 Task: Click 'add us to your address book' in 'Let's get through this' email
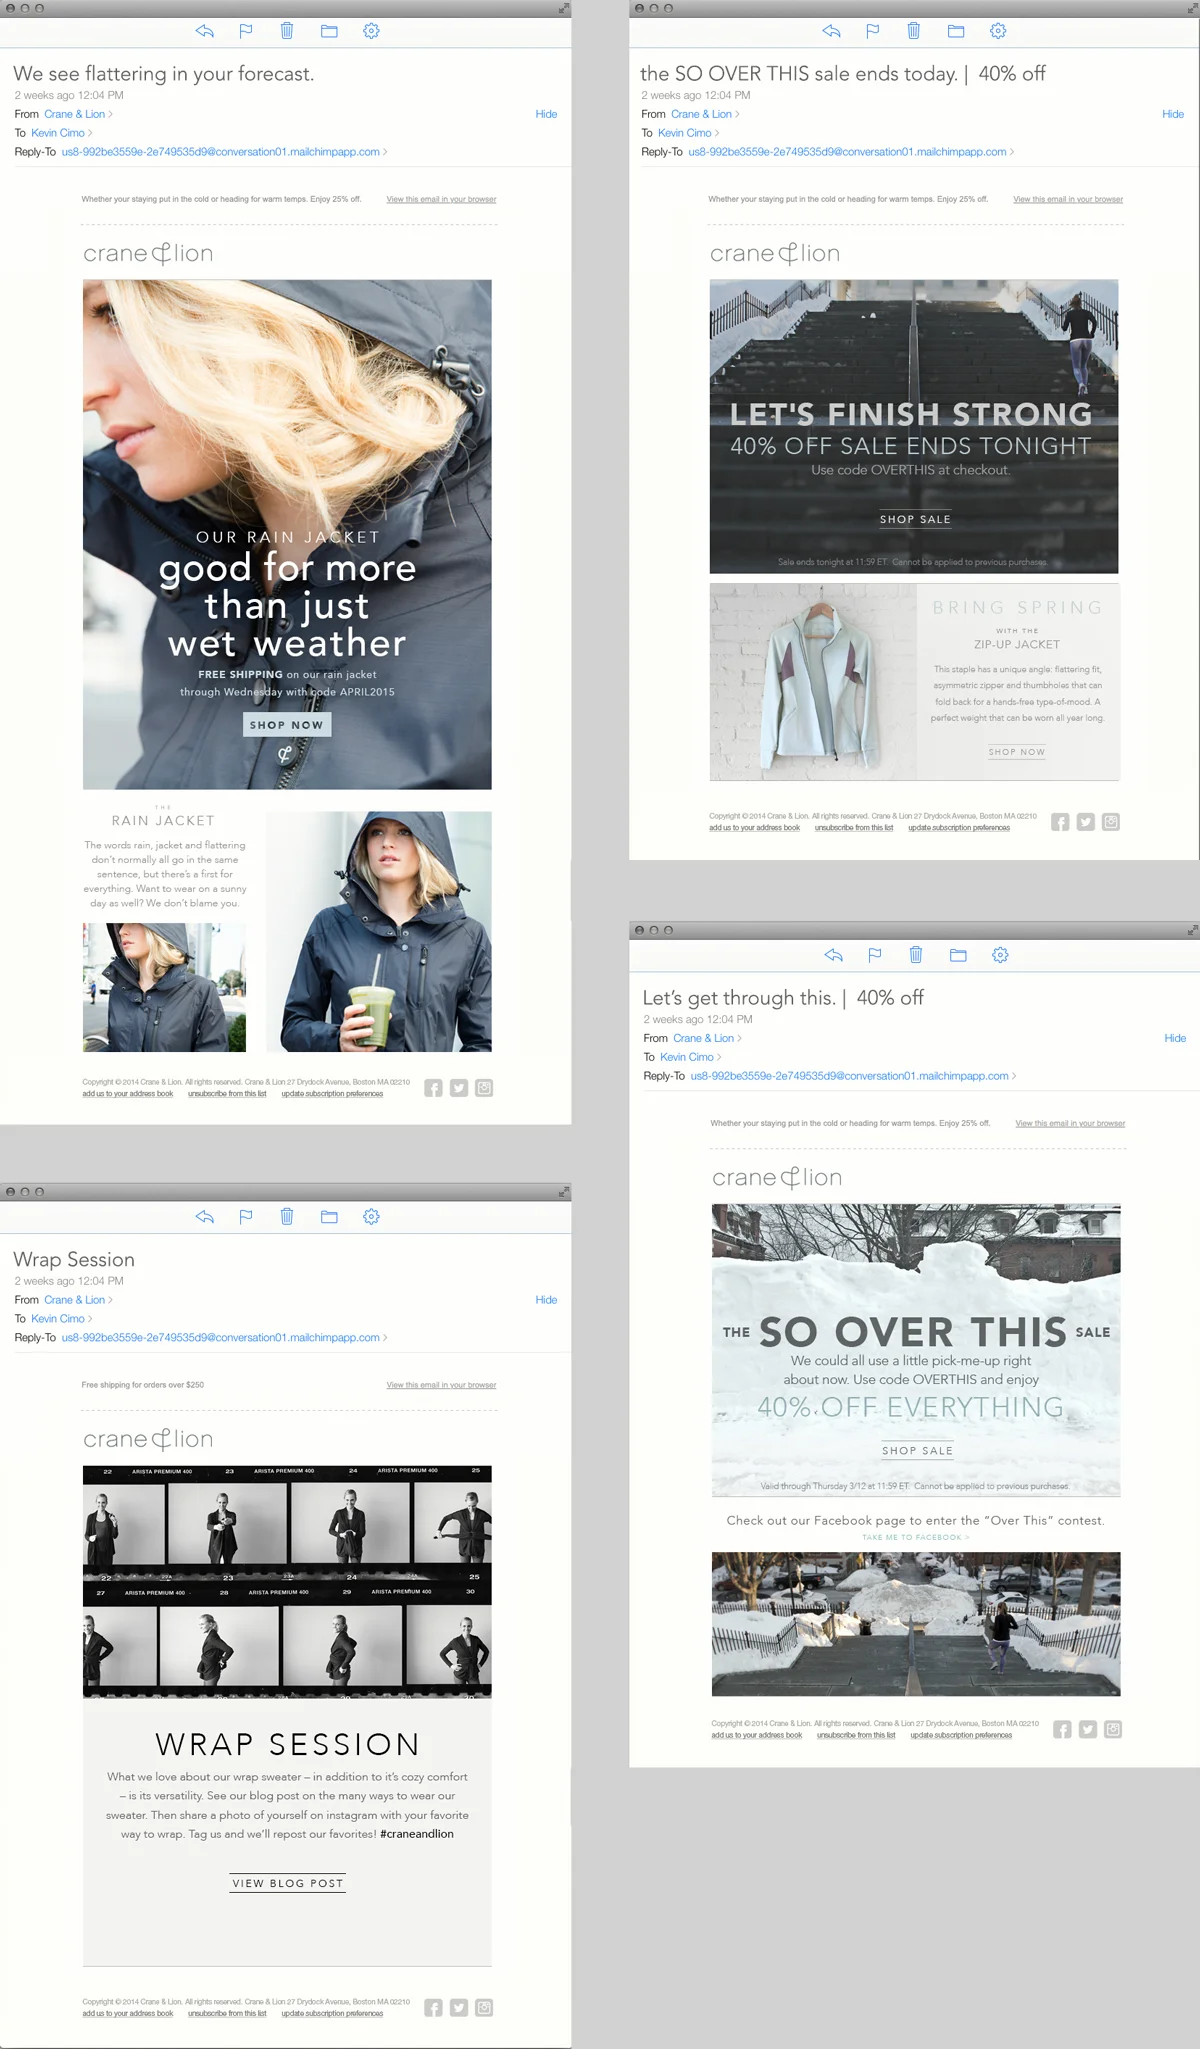click(x=757, y=1735)
